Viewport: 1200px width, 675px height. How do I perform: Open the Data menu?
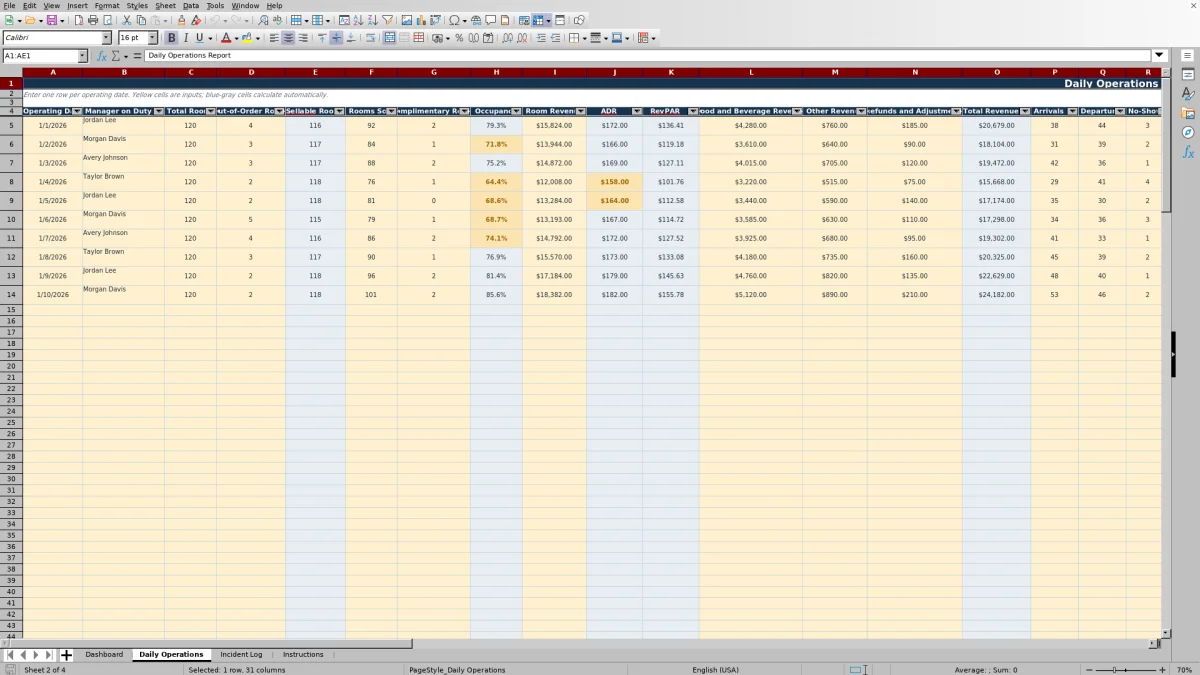click(190, 5)
